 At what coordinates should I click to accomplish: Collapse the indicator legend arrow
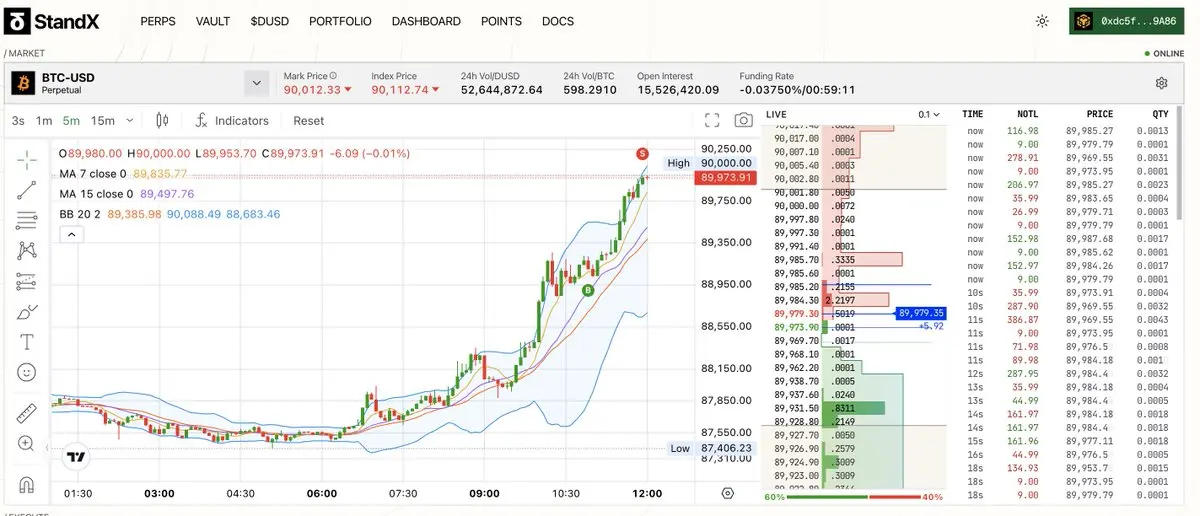pyautogui.click(x=71, y=235)
